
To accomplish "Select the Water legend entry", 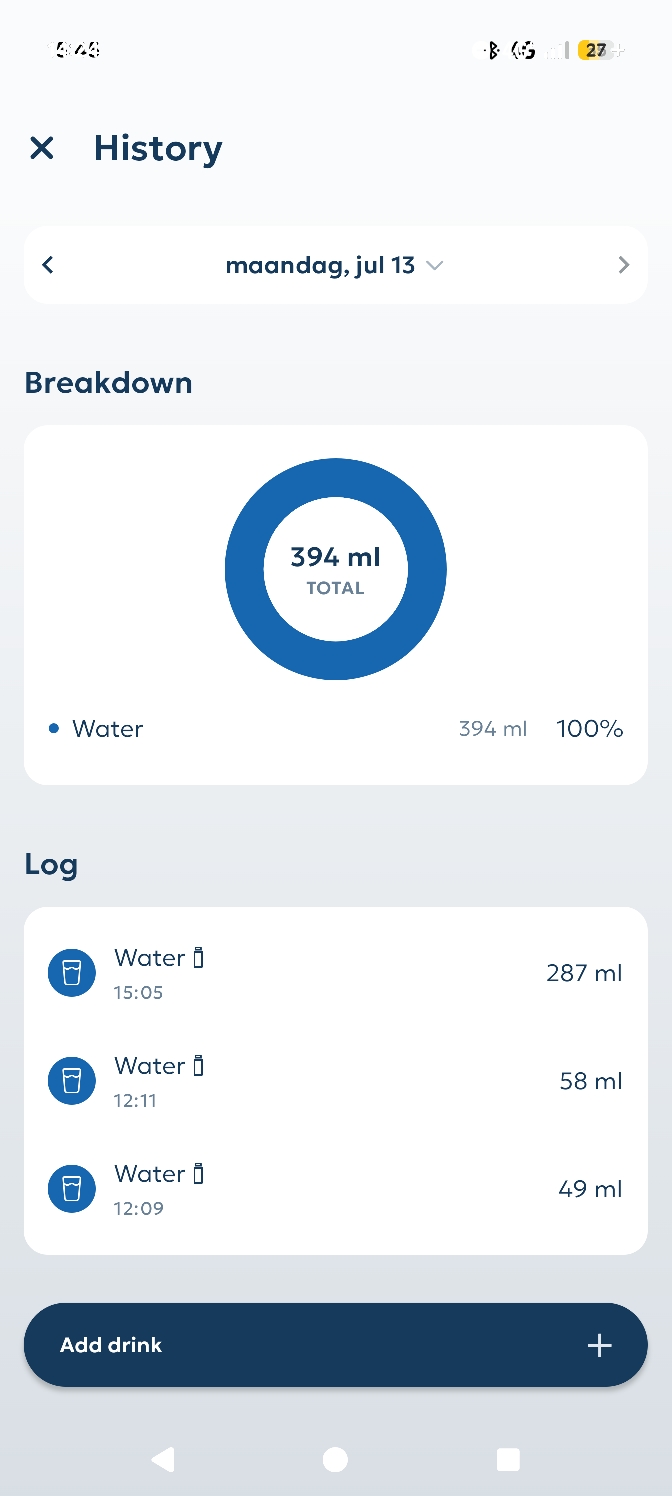I will [336, 729].
